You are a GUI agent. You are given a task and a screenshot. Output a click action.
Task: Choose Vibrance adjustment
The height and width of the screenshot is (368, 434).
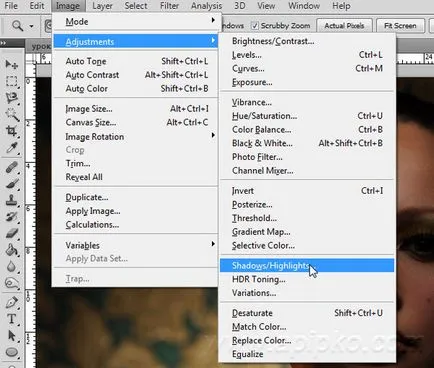307,102
